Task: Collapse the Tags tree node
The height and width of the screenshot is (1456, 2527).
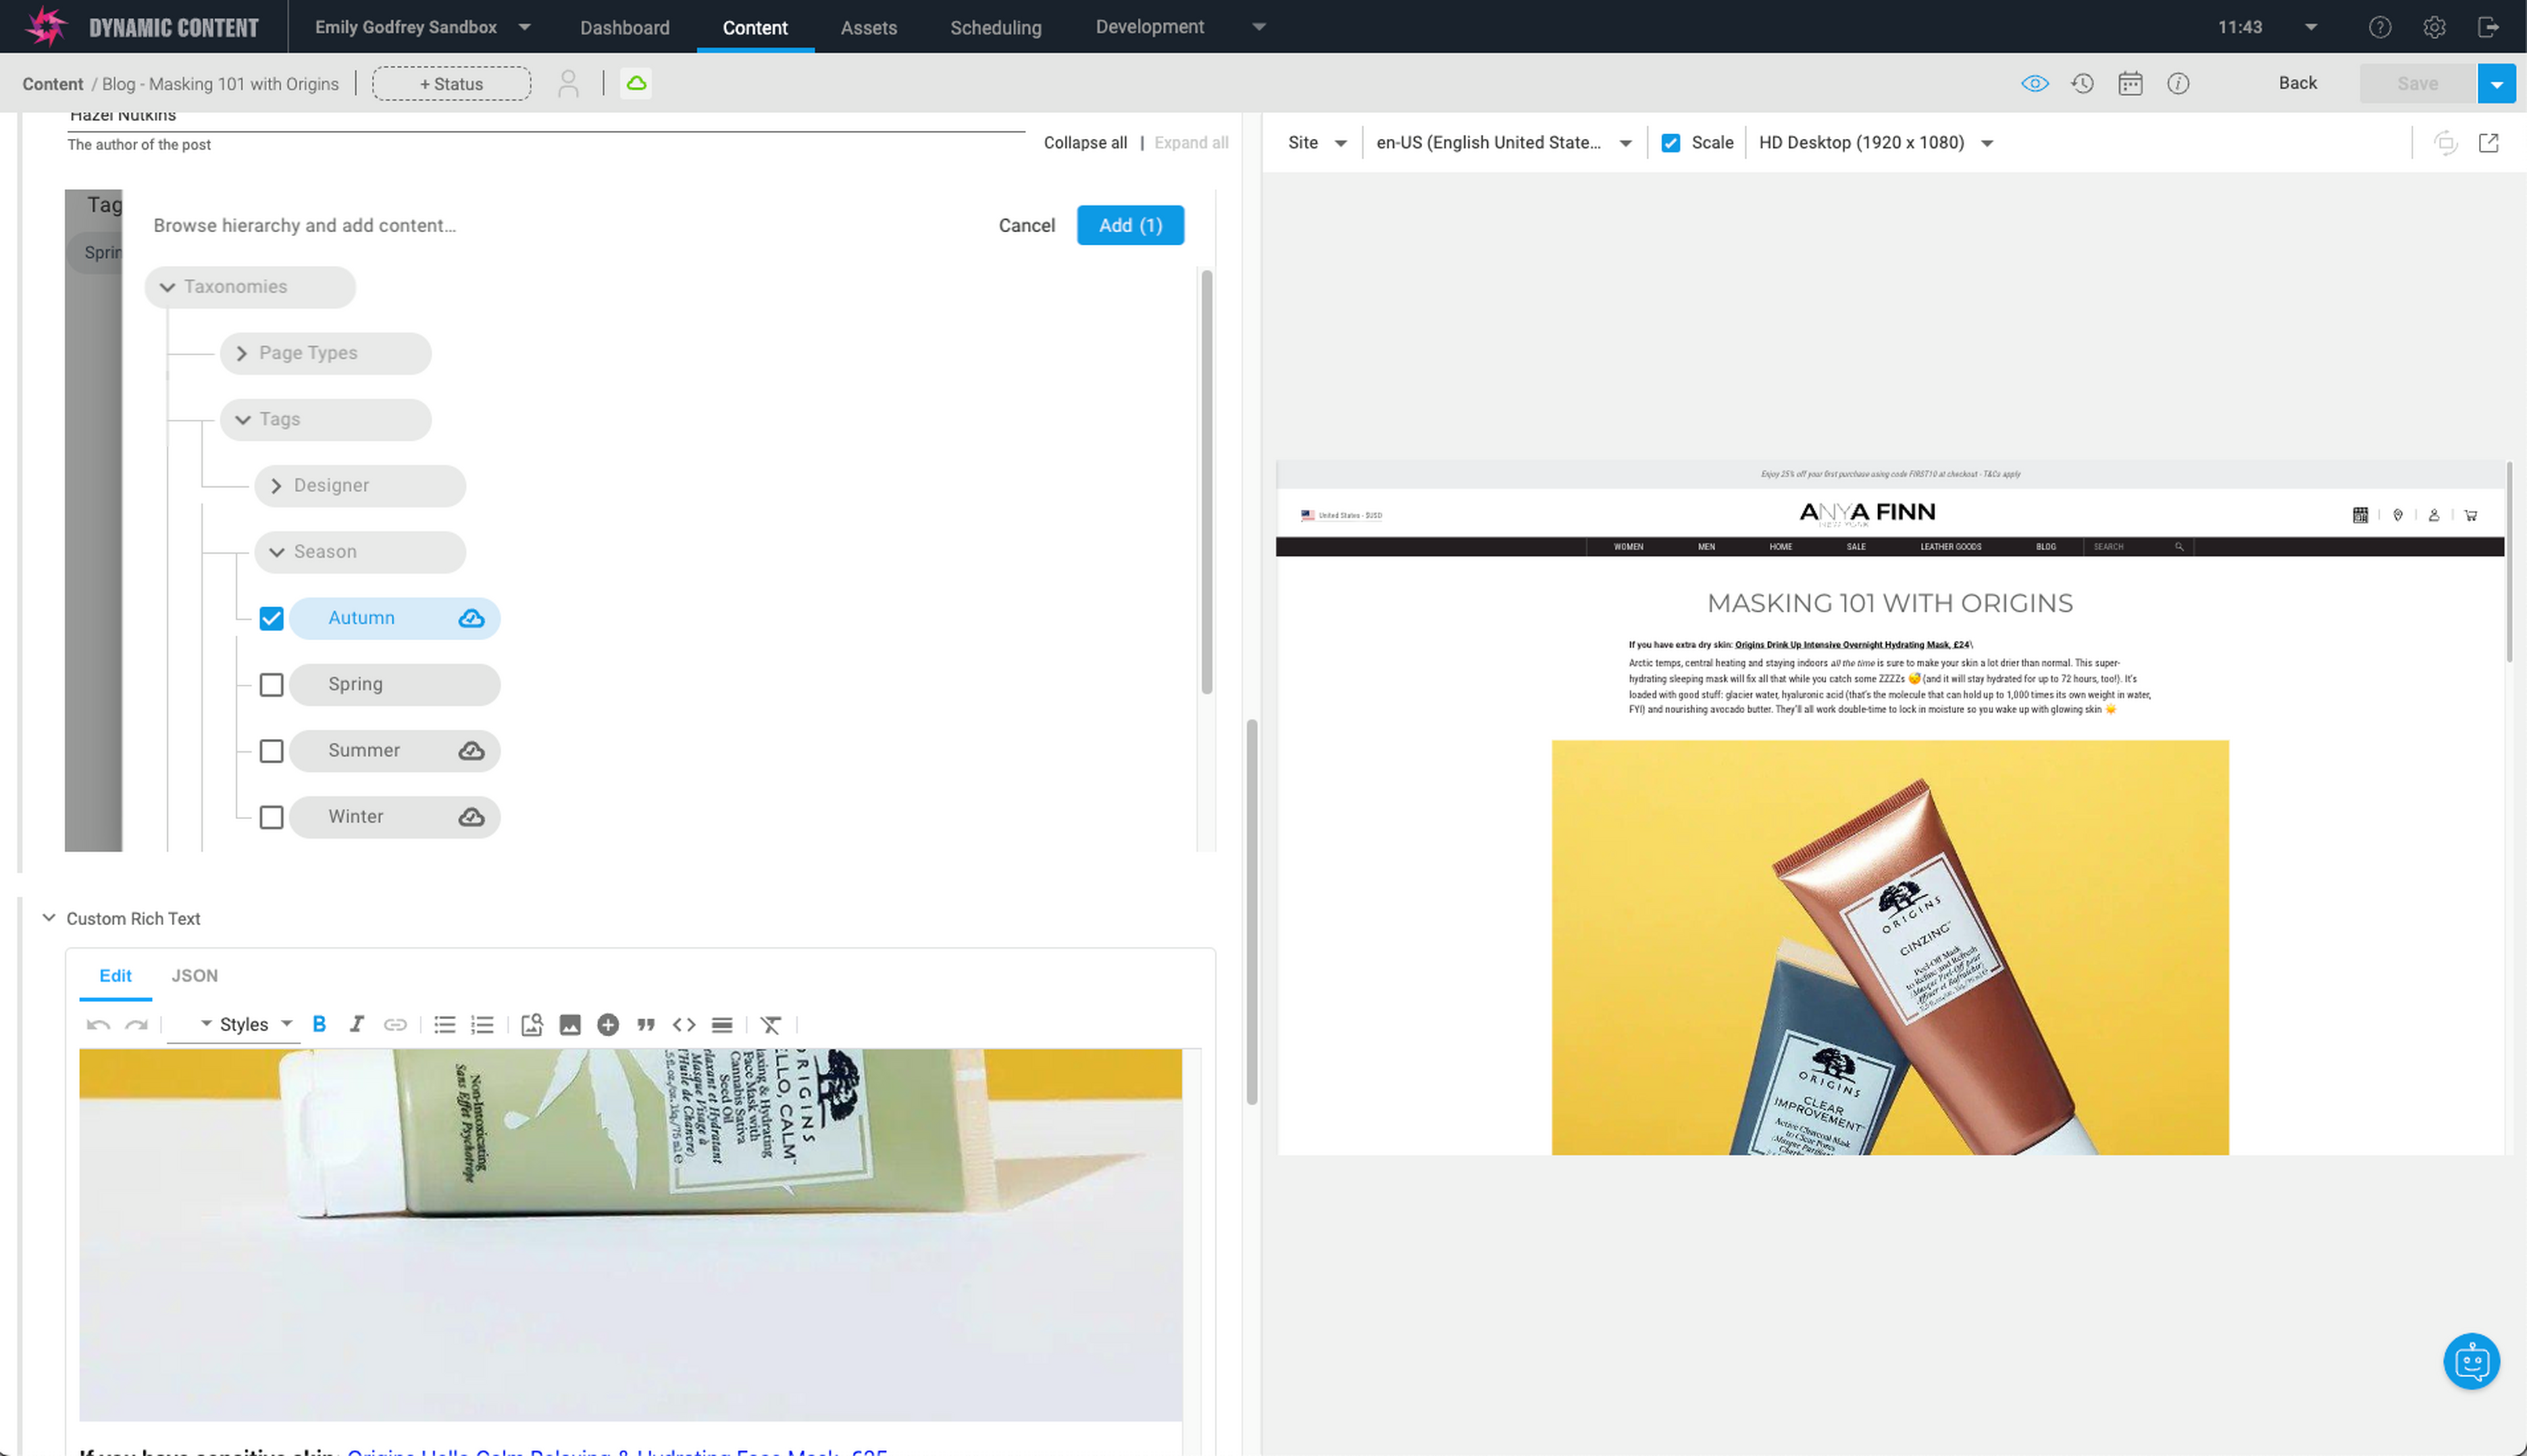Action: 243,420
